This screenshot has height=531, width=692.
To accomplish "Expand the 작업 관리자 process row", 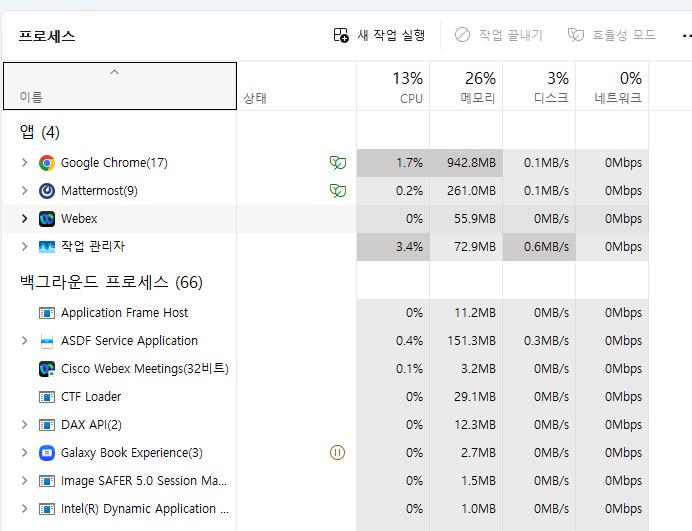I will (x=25, y=246).
